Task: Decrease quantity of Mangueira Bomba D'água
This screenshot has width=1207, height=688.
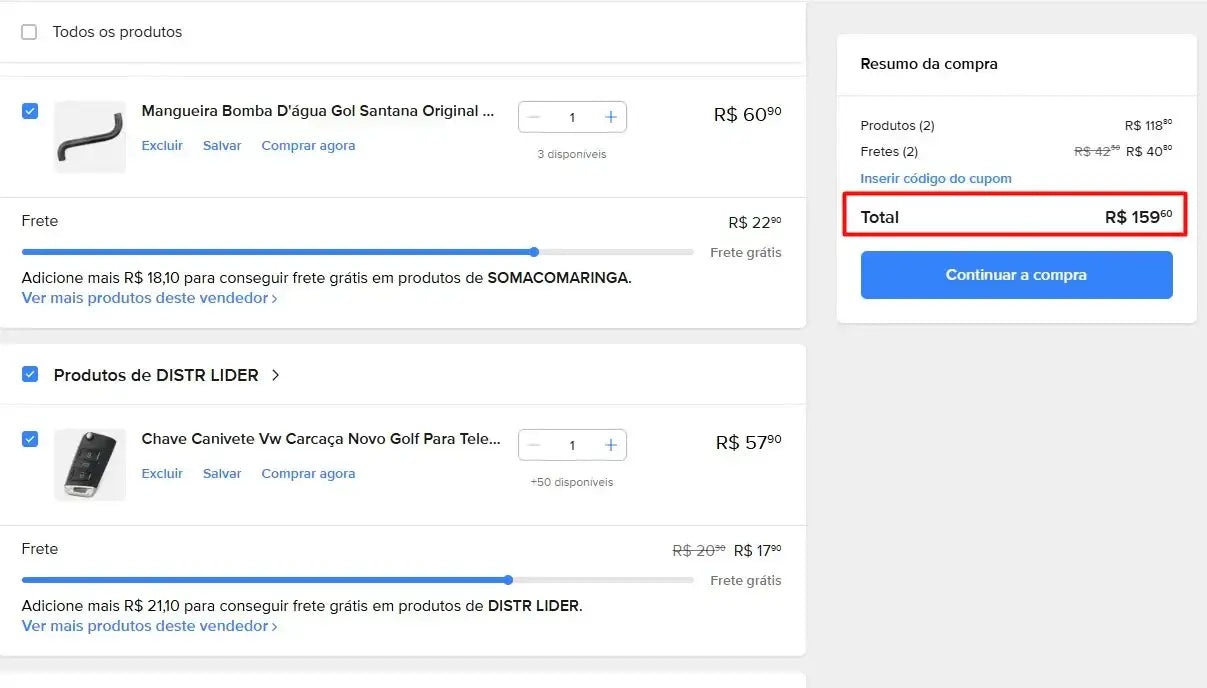Action: pyautogui.click(x=534, y=117)
